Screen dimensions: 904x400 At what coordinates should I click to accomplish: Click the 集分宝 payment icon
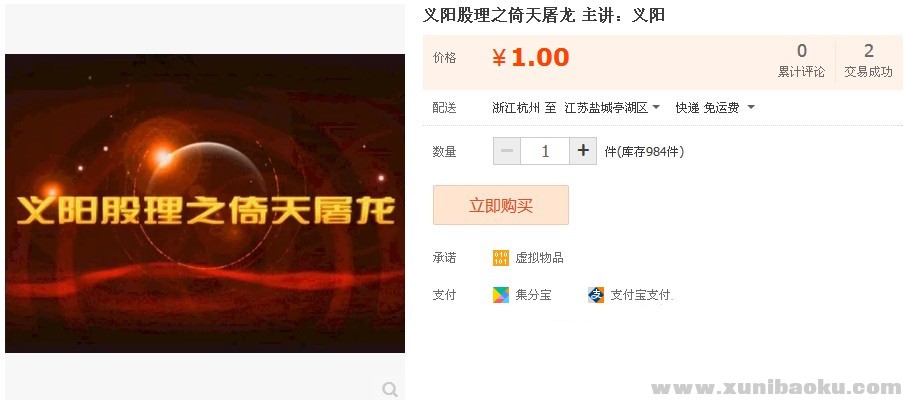[x=500, y=295]
